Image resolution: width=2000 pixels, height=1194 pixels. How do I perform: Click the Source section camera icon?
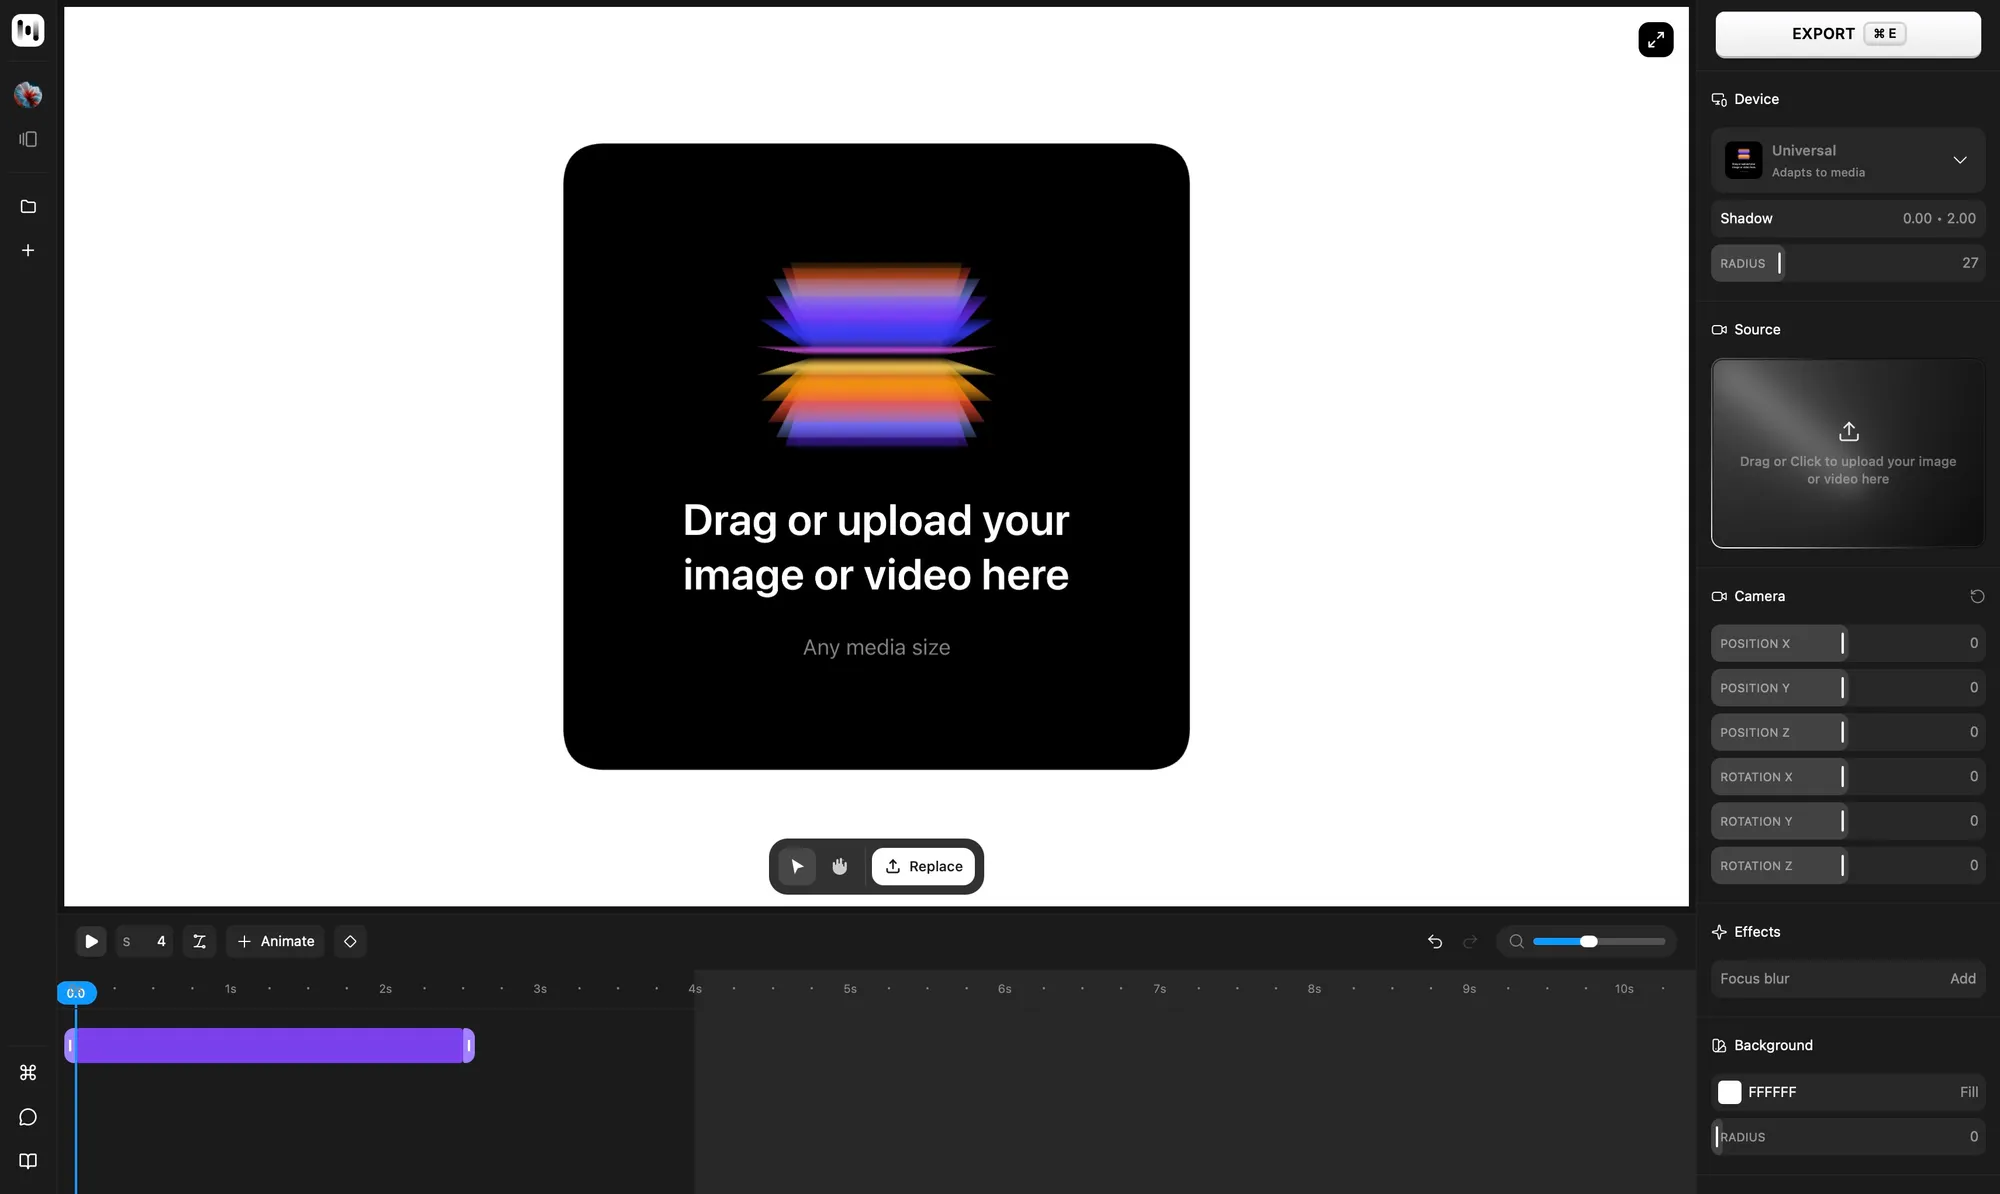1719,330
